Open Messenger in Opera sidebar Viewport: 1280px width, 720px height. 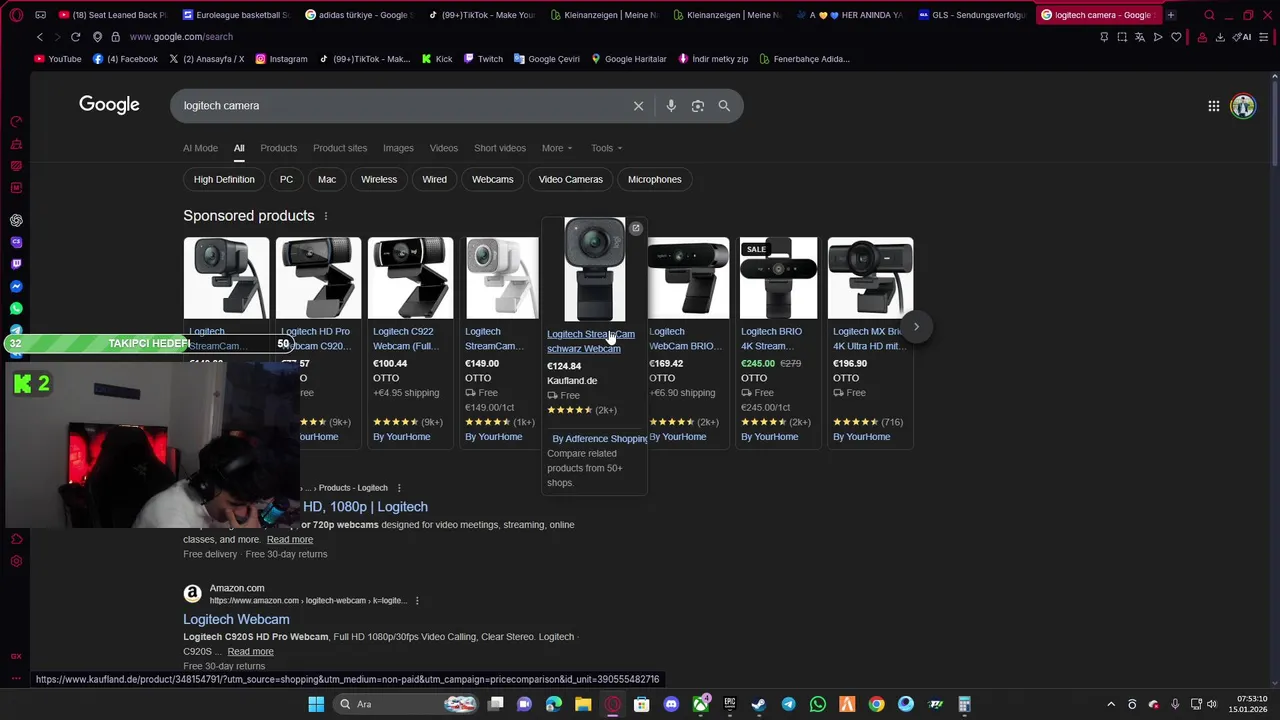[x=16, y=286]
